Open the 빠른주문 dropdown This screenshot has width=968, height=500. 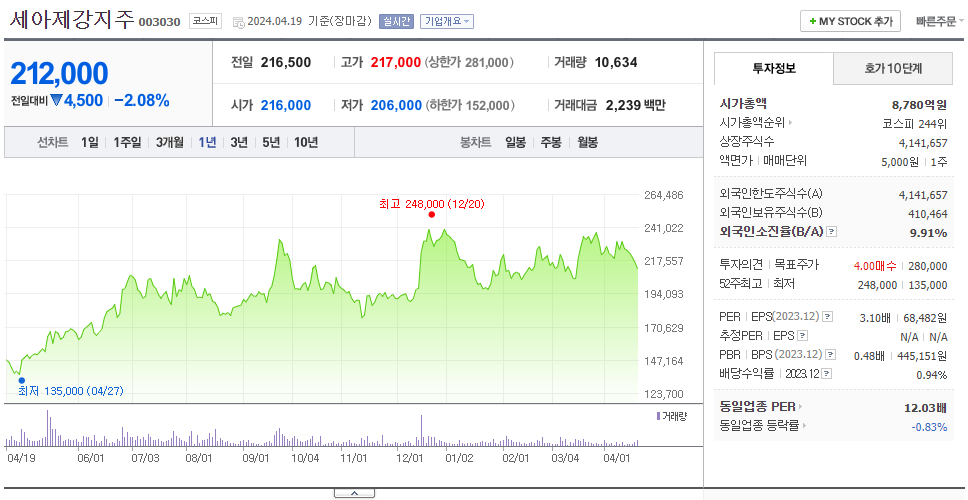click(940, 22)
